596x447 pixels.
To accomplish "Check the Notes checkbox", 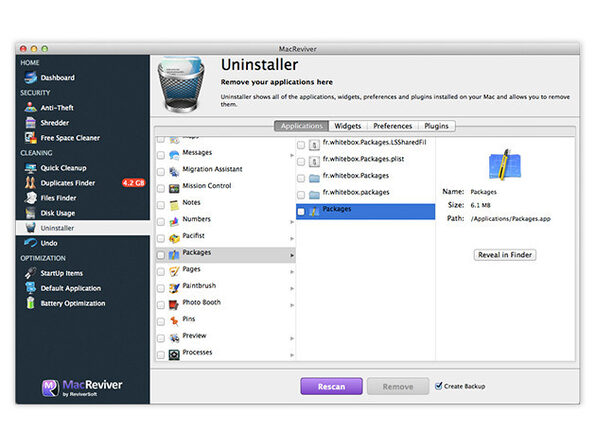I will [x=161, y=205].
